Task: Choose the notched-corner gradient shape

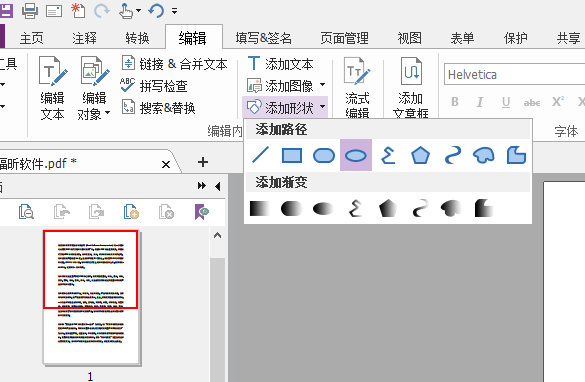Action: click(x=484, y=209)
